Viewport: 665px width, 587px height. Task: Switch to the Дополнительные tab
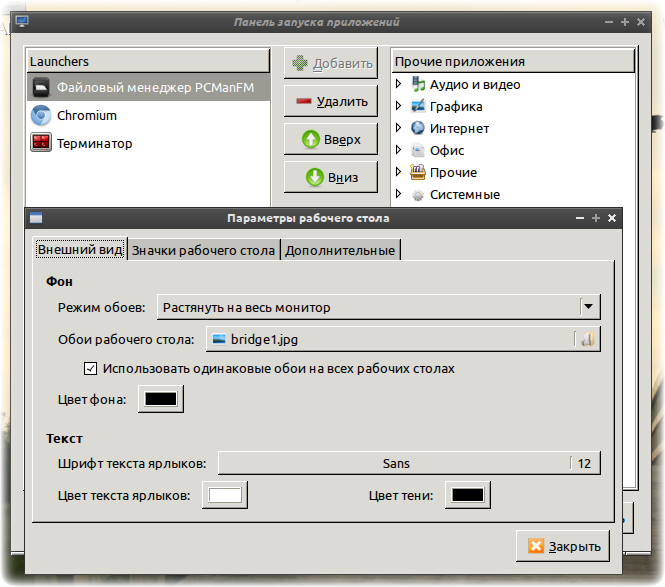pos(340,250)
